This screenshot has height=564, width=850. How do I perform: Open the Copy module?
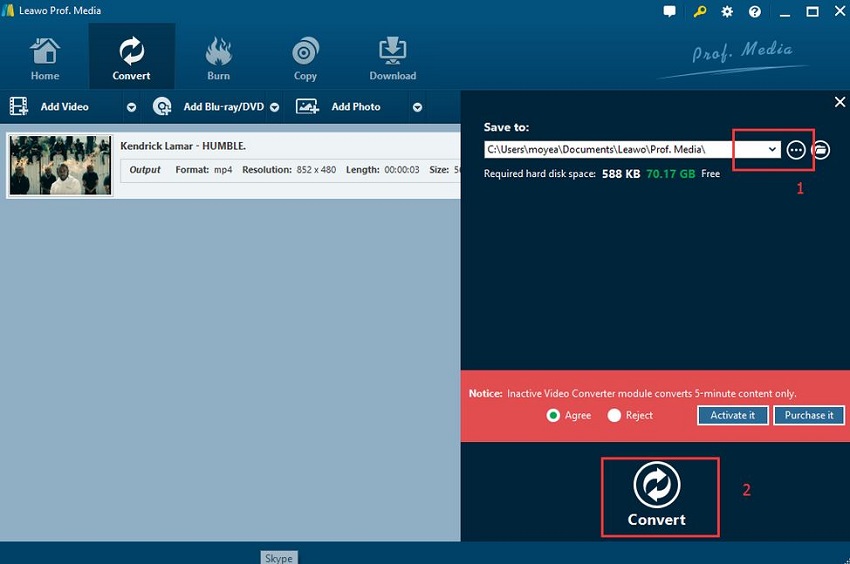point(305,59)
